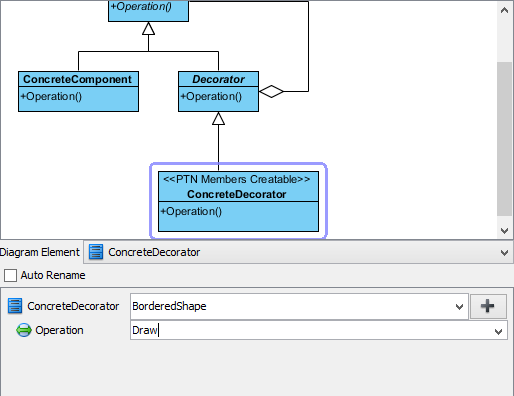Click the class icon beside the ConcreteDecorator dropdown

96,252
